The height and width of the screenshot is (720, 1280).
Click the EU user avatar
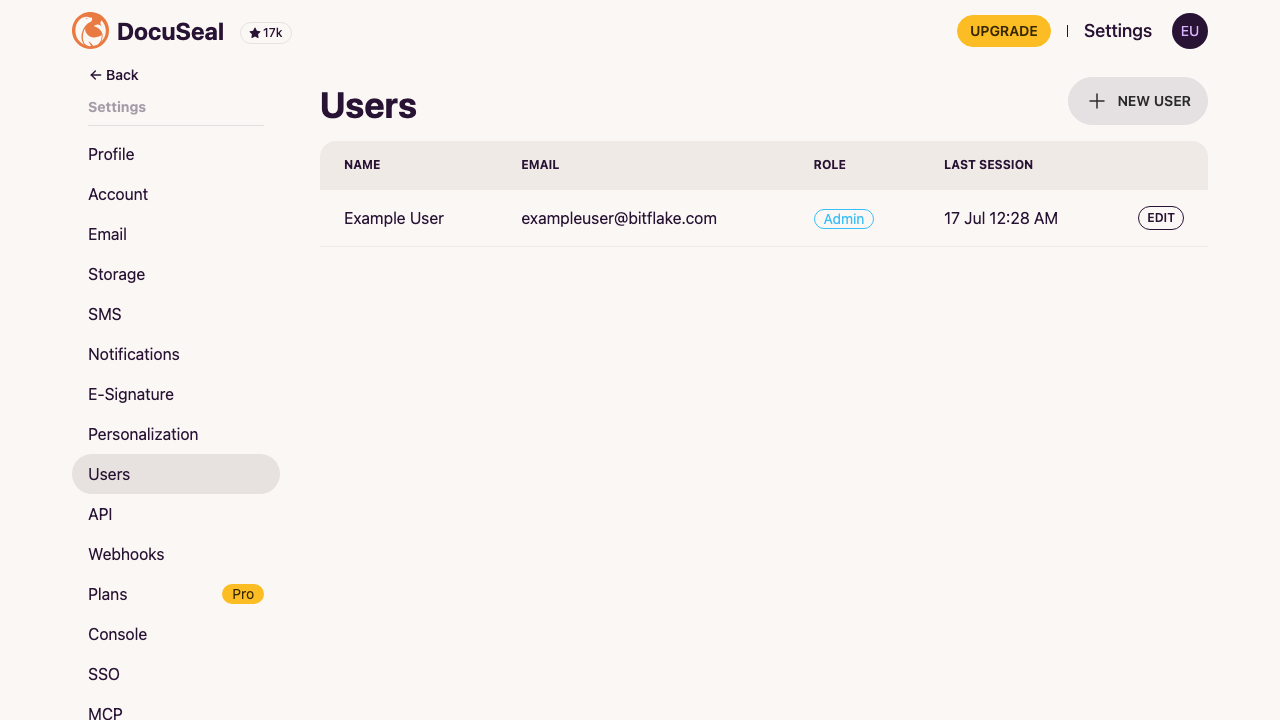tap(1190, 31)
